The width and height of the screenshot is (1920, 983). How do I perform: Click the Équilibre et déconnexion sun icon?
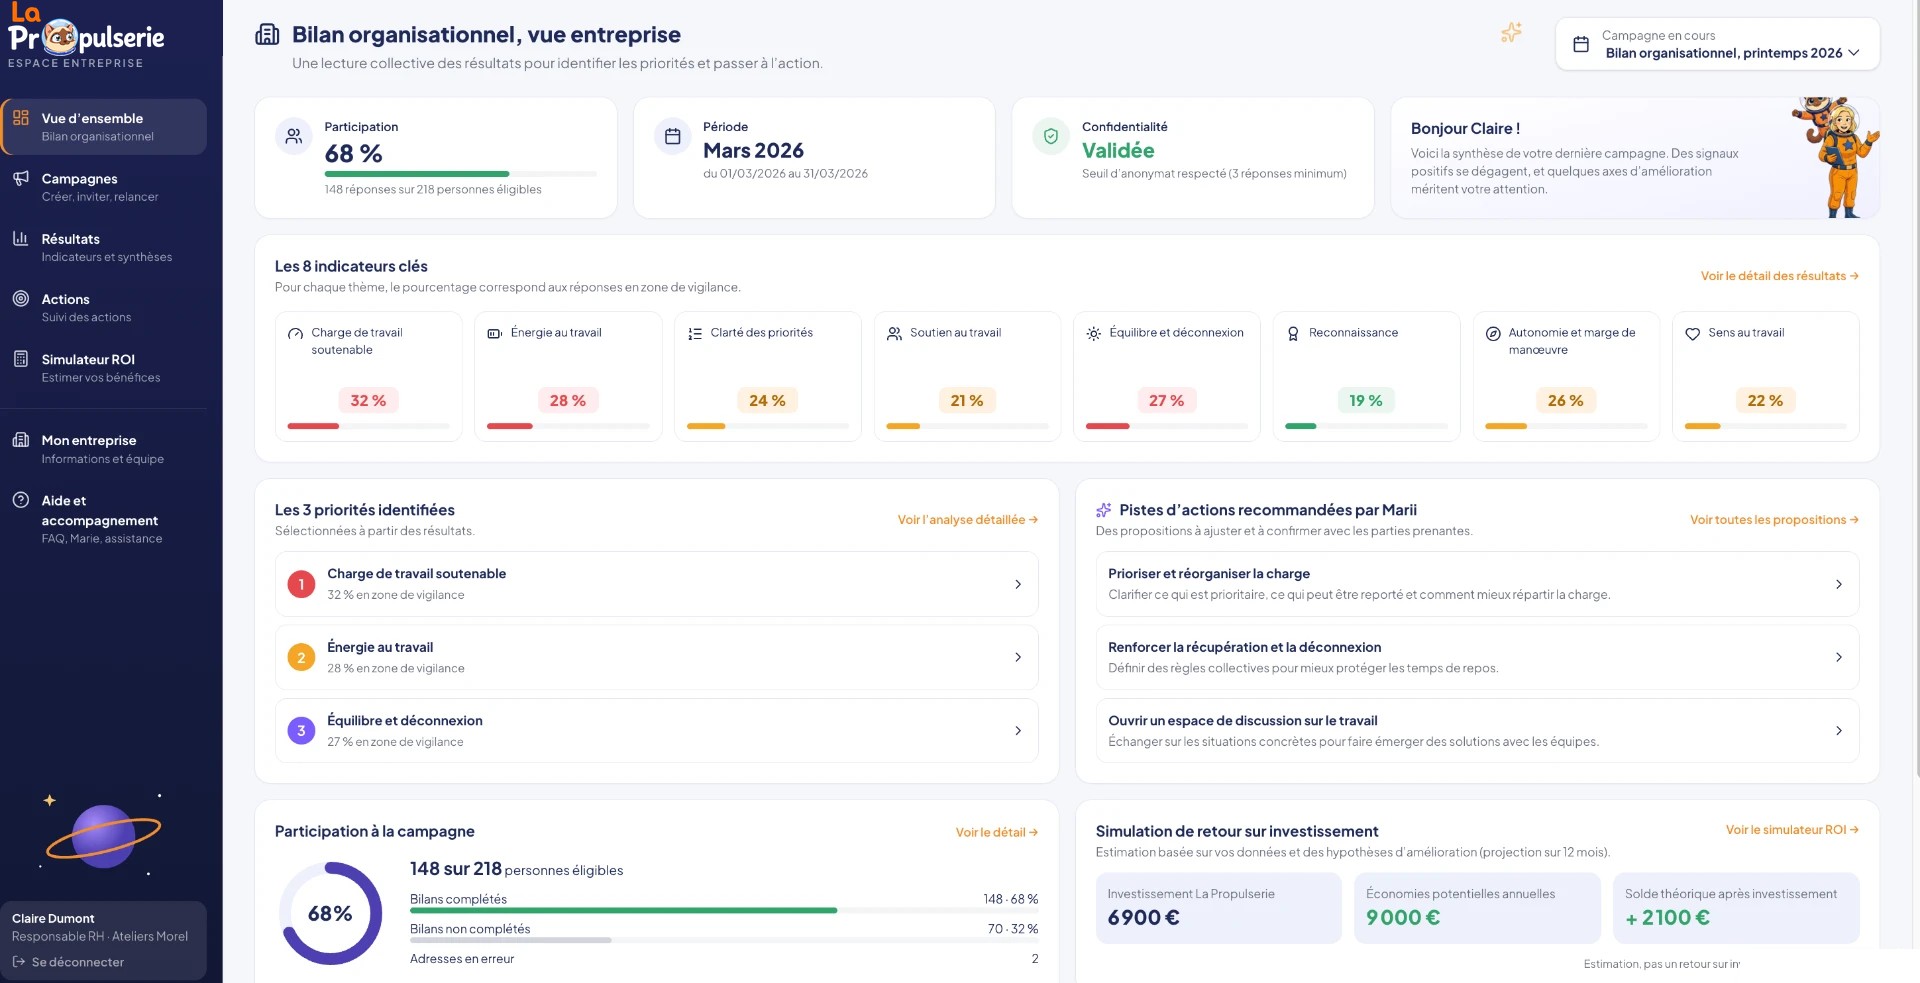(x=1094, y=333)
